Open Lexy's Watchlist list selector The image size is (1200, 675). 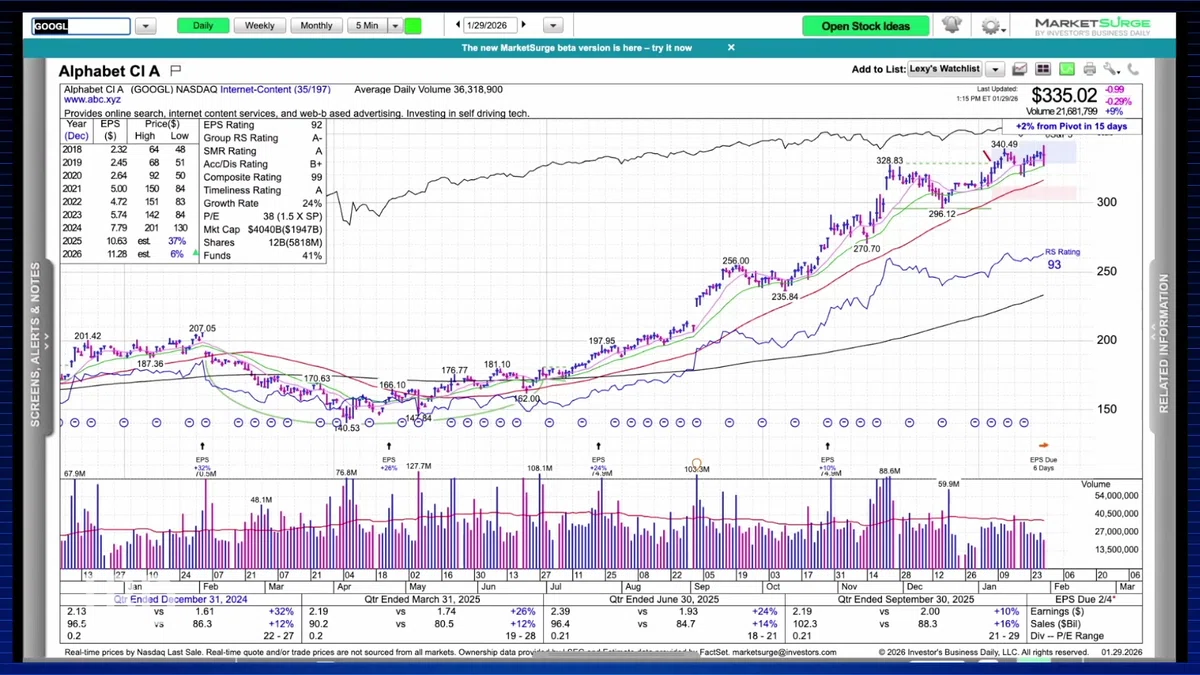tap(945, 70)
